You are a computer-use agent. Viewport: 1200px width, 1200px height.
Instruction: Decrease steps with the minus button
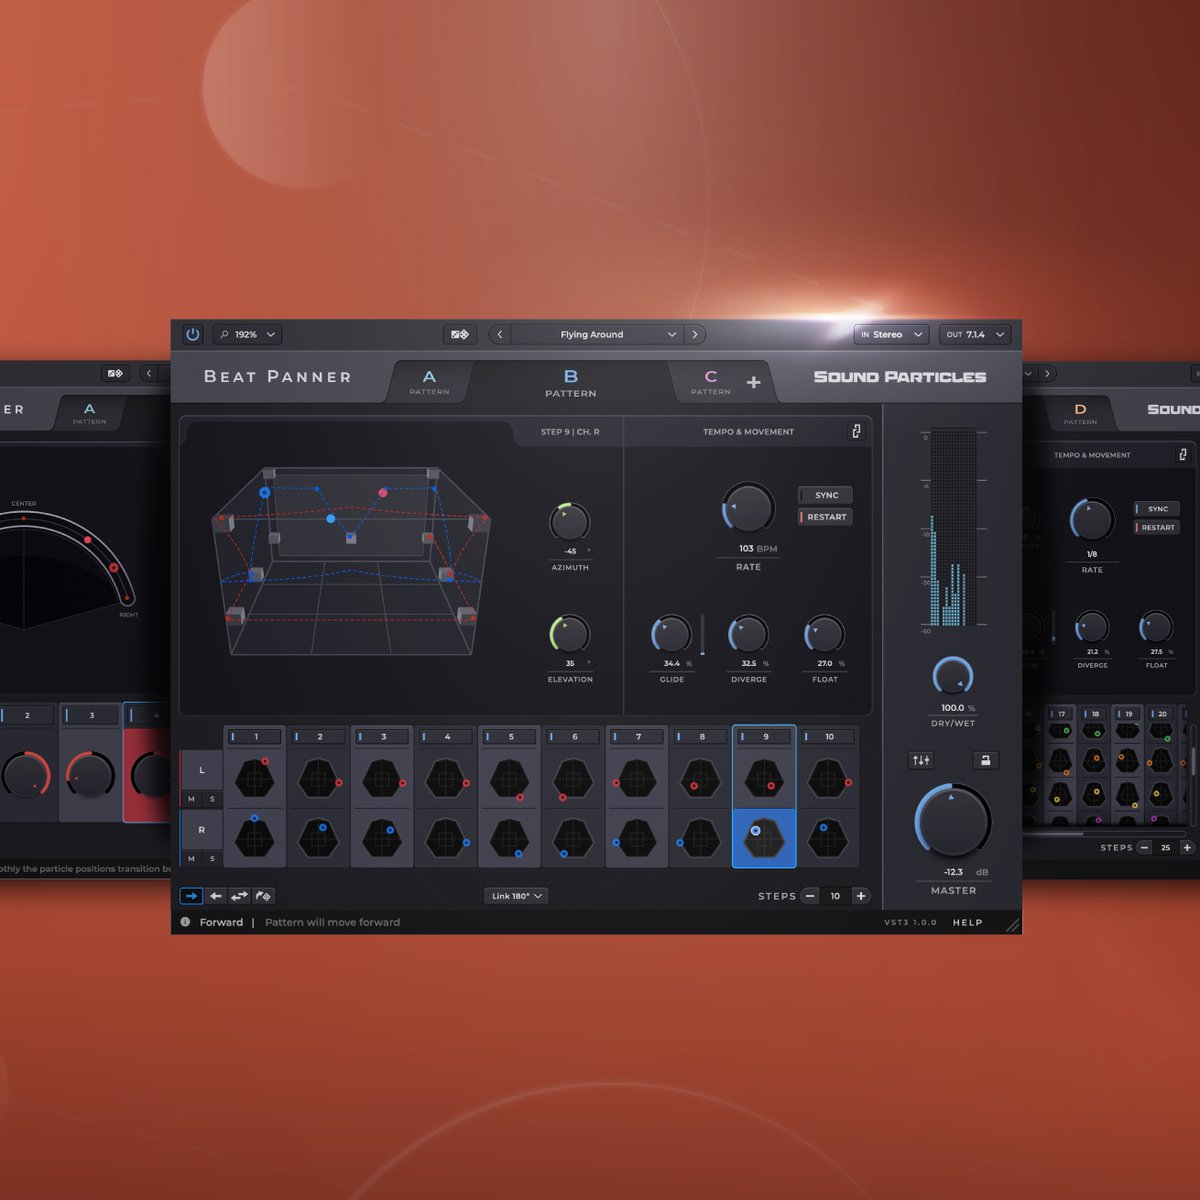coord(811,896)
